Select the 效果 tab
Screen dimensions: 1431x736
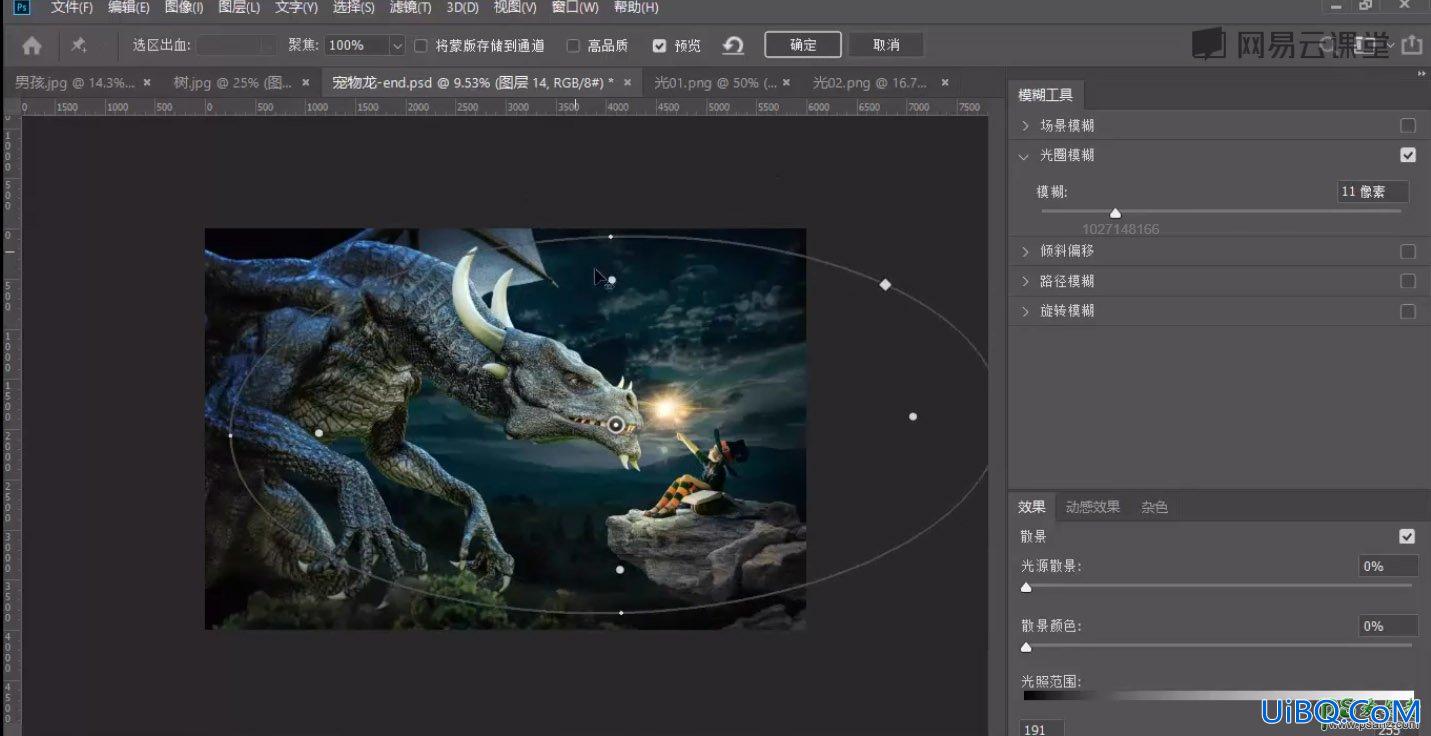tap(1031, 507)
